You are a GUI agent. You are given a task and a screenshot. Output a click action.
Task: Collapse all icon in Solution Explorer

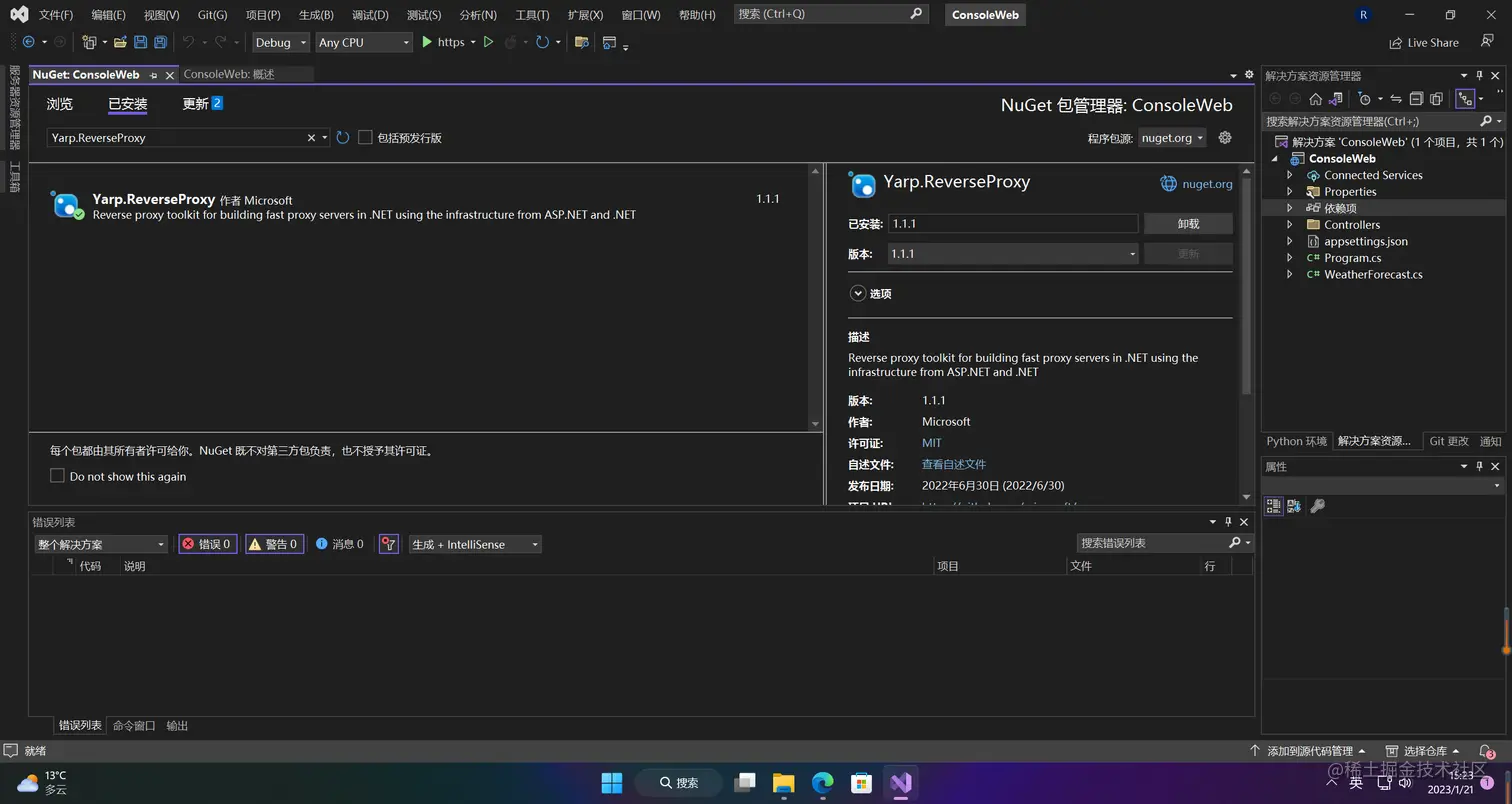1416,98
